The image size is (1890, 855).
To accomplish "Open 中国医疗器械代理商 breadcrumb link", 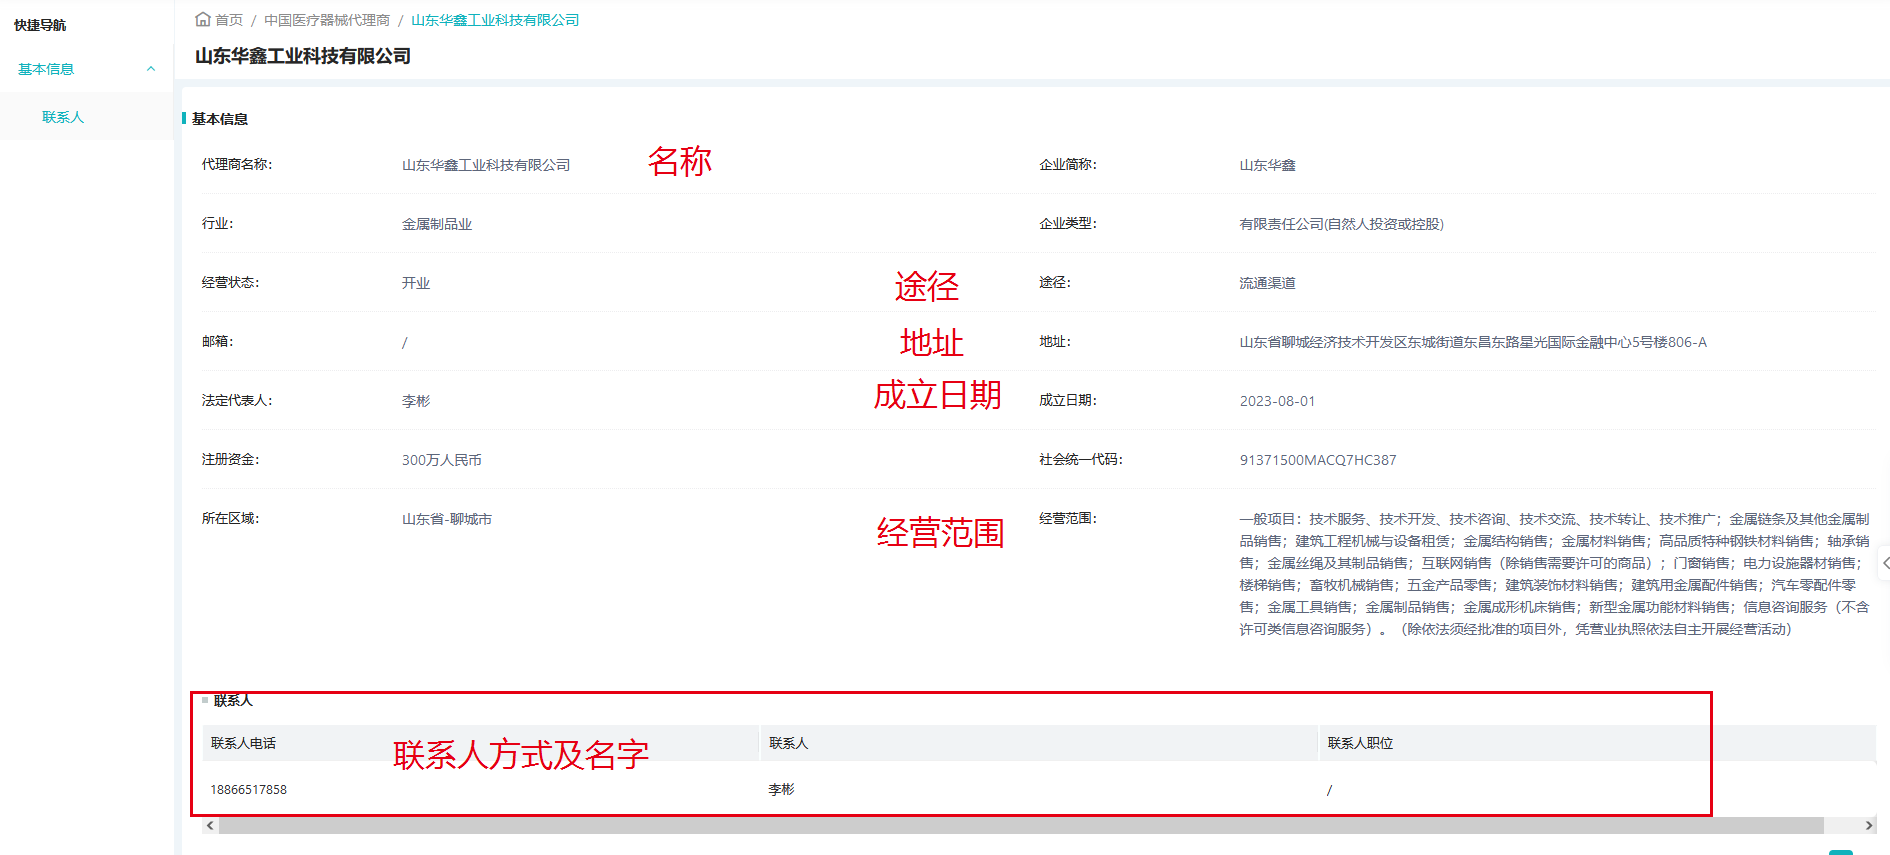I will [x=327, y=20].
